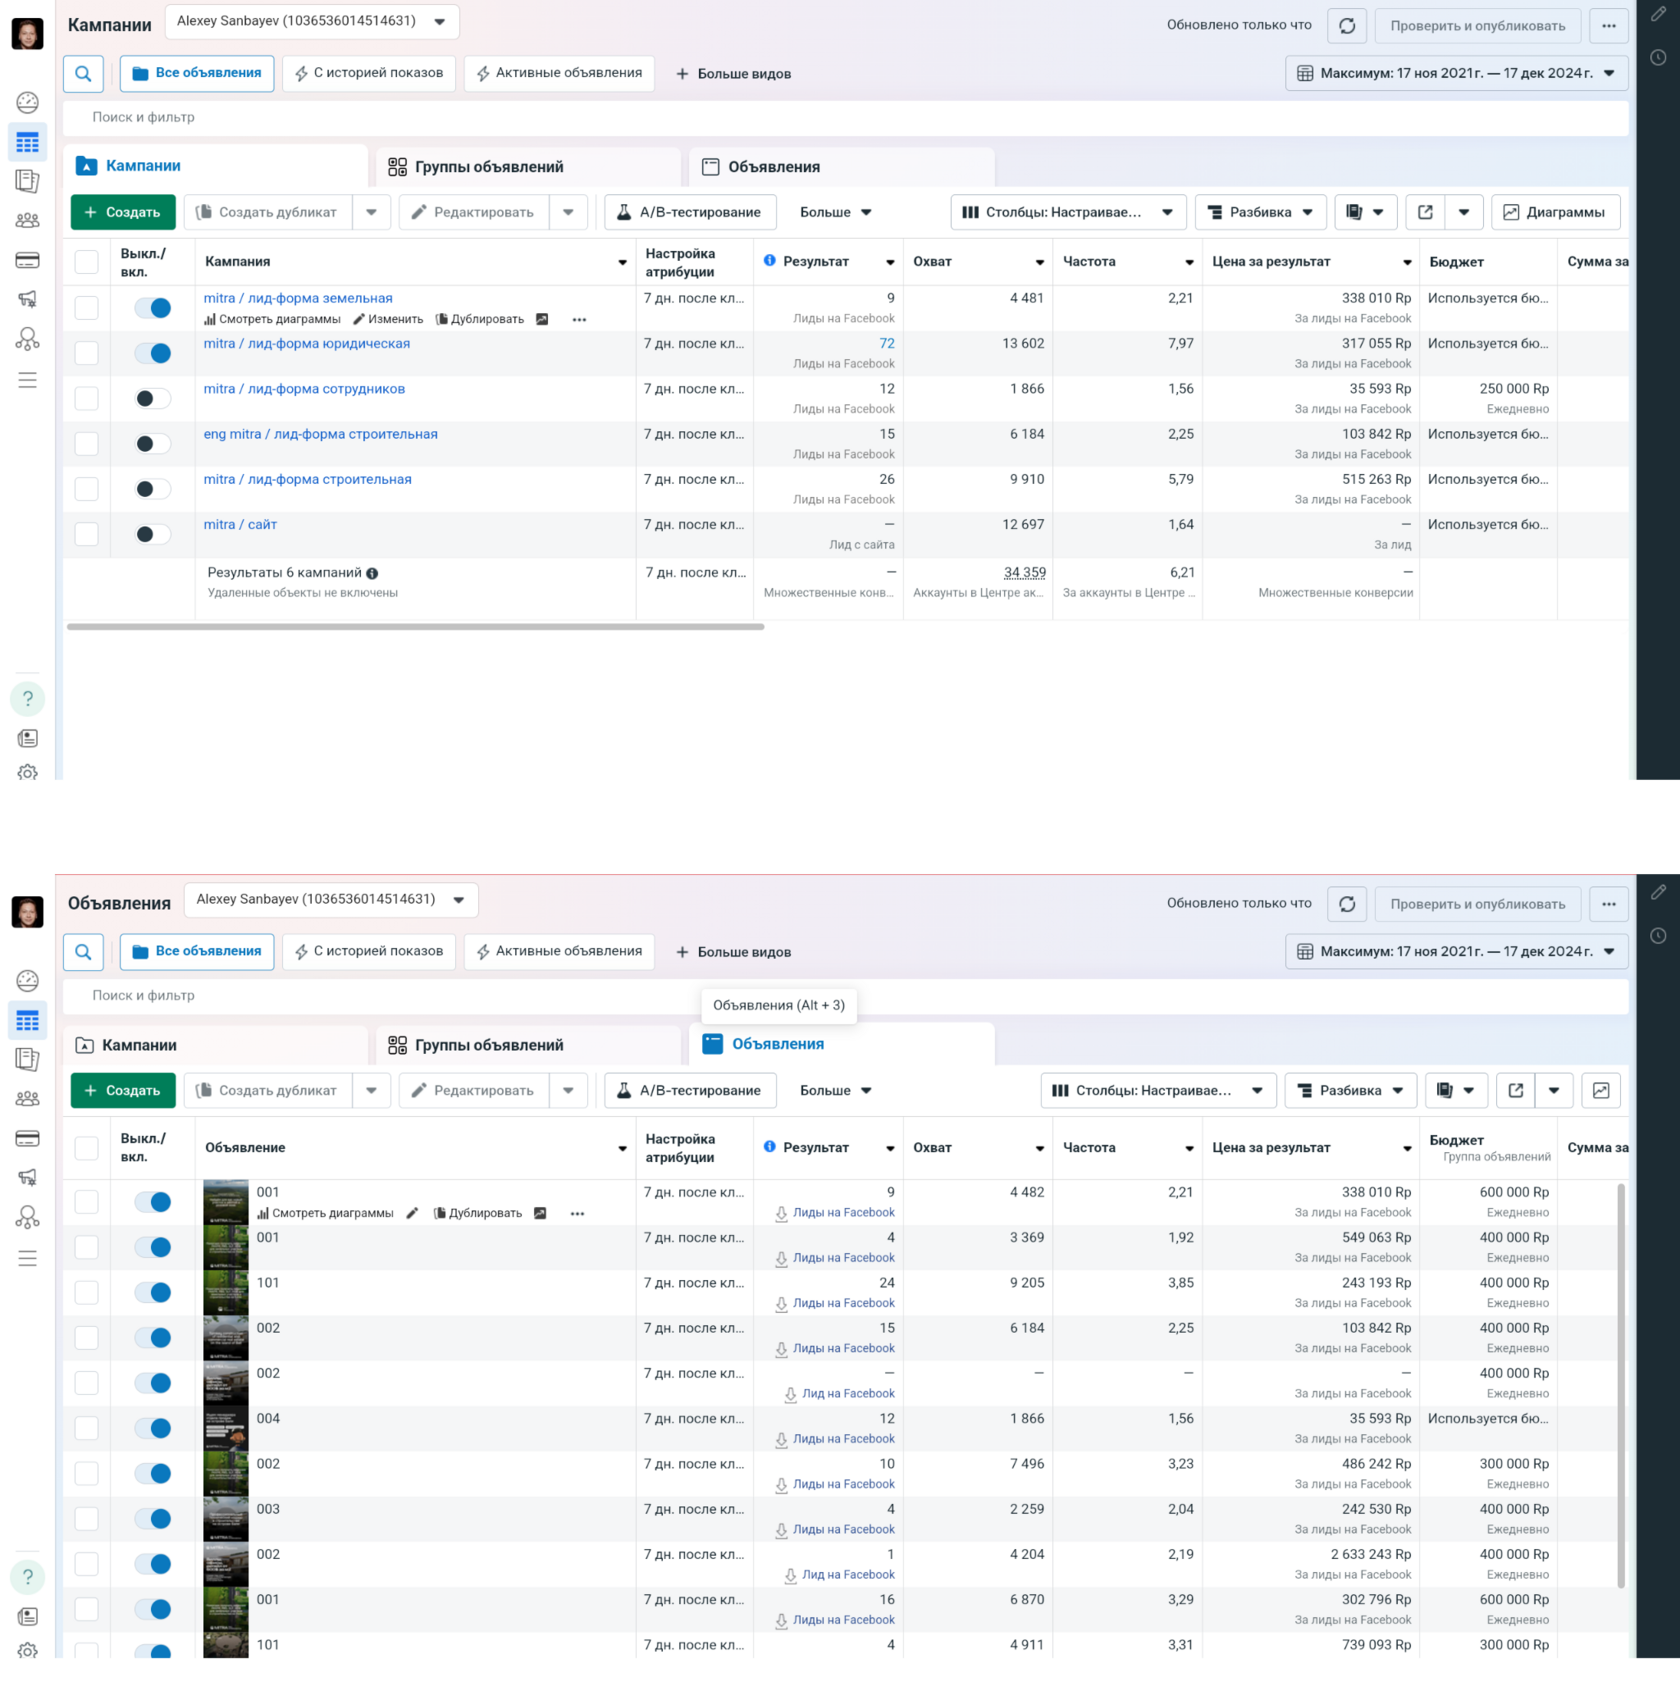
Task: Click horizontal scrollbar under campaigns table
Action: coord(415,627)
